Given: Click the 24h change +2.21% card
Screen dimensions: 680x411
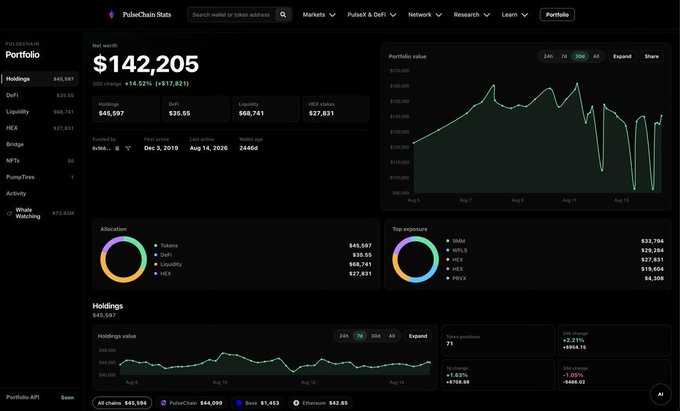Looking at the screenshot, I should [615, 341].
